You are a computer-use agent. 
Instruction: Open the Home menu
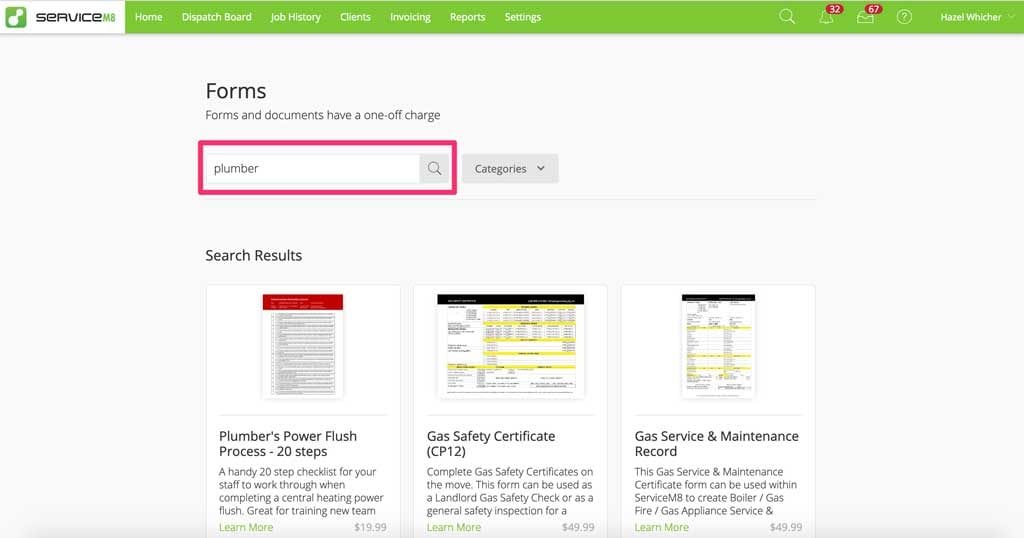(148, 17)
